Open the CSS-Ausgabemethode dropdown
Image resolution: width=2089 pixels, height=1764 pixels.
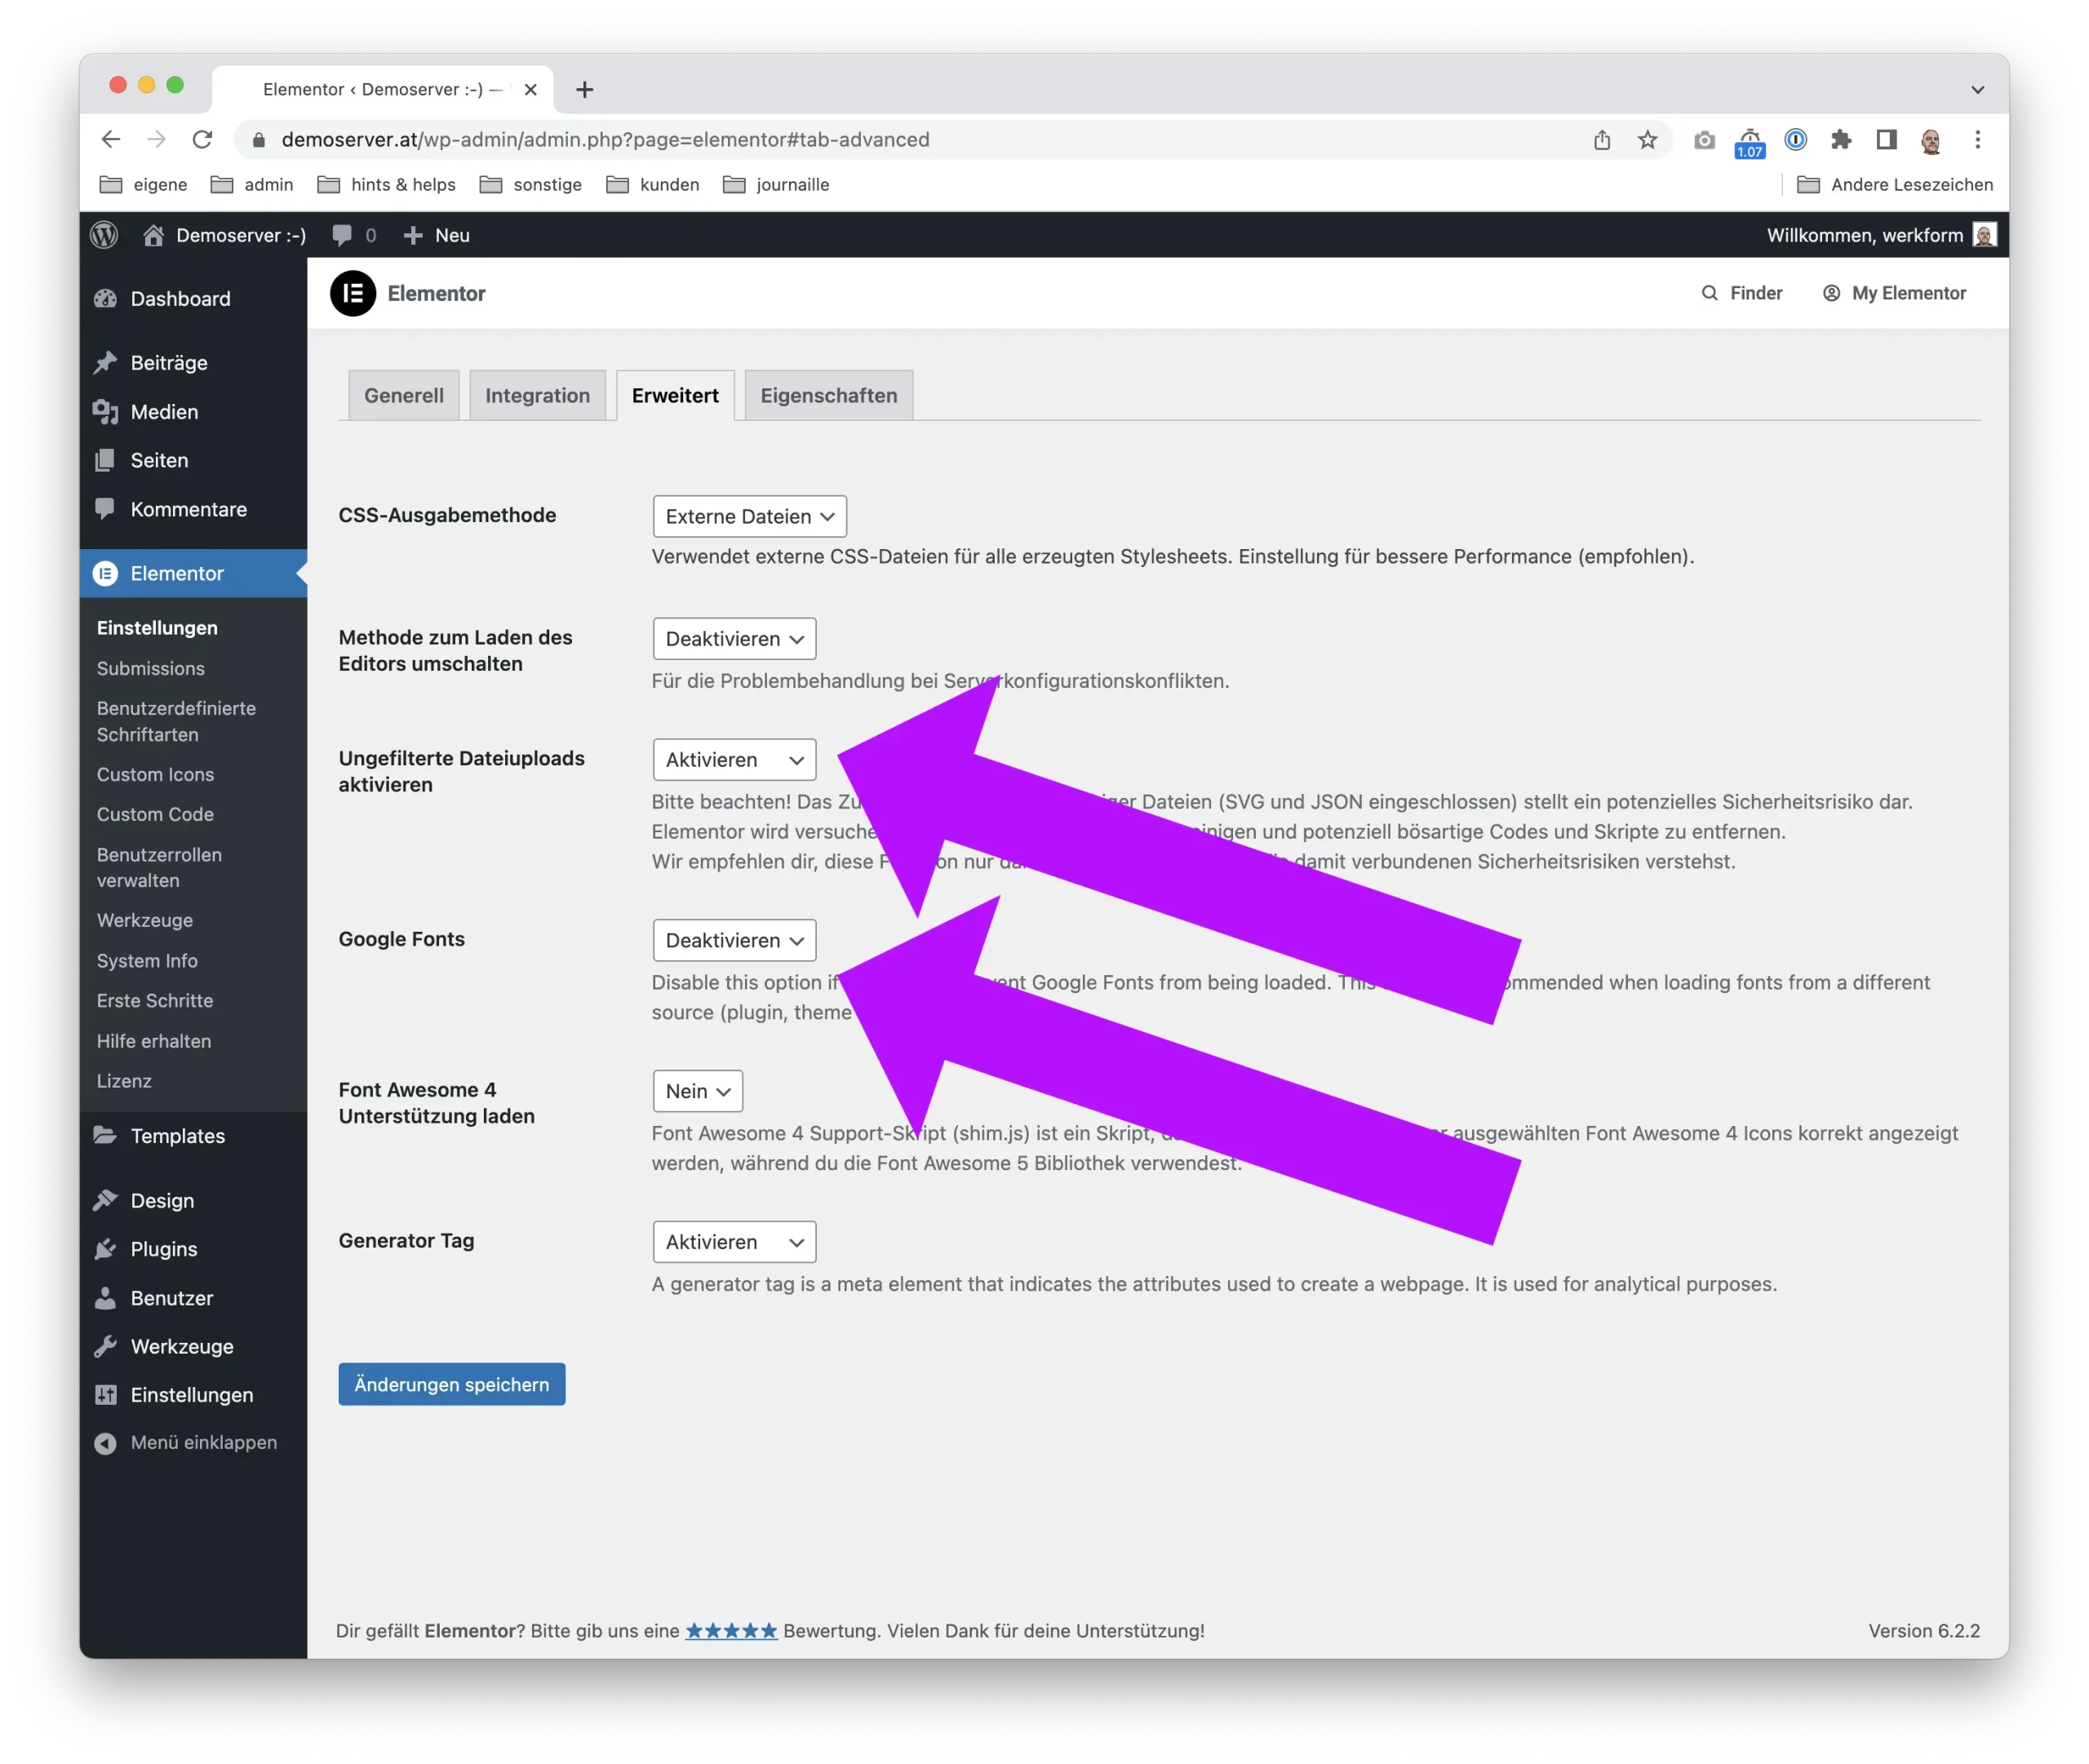(x=750, y=517)
